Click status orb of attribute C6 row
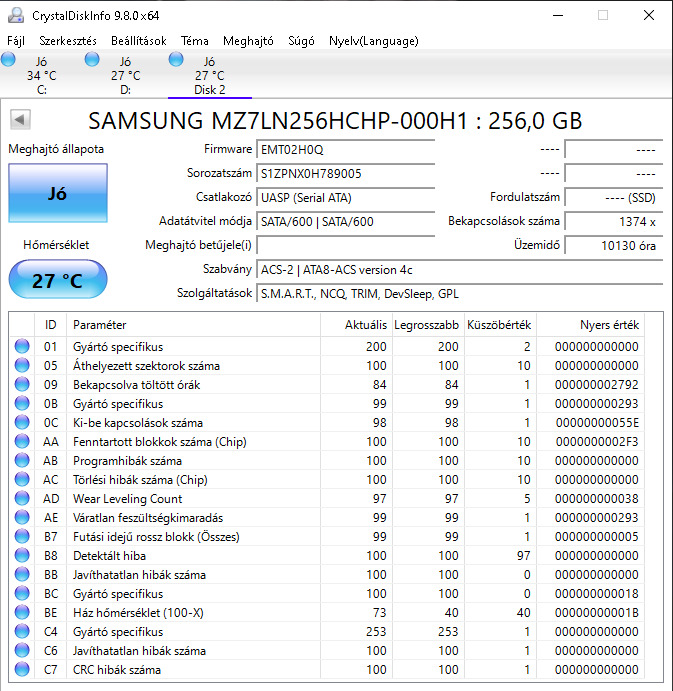The height and width of the screenshot is (691, 673). 22,650
